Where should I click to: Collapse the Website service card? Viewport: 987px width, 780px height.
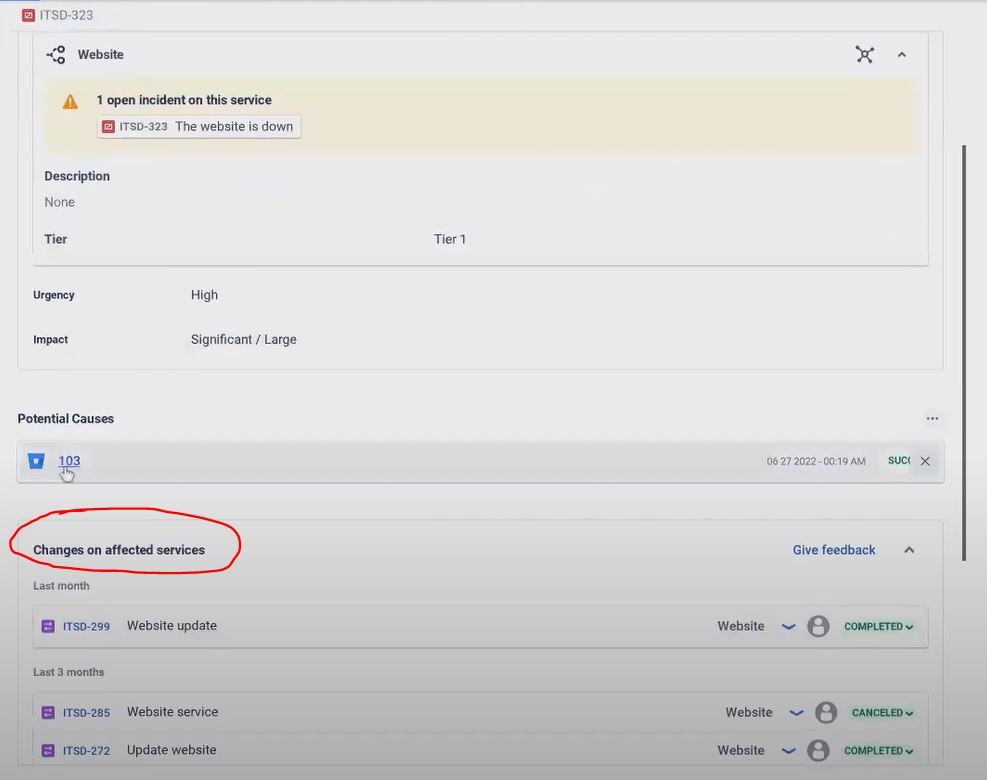[x=901, y=55]
